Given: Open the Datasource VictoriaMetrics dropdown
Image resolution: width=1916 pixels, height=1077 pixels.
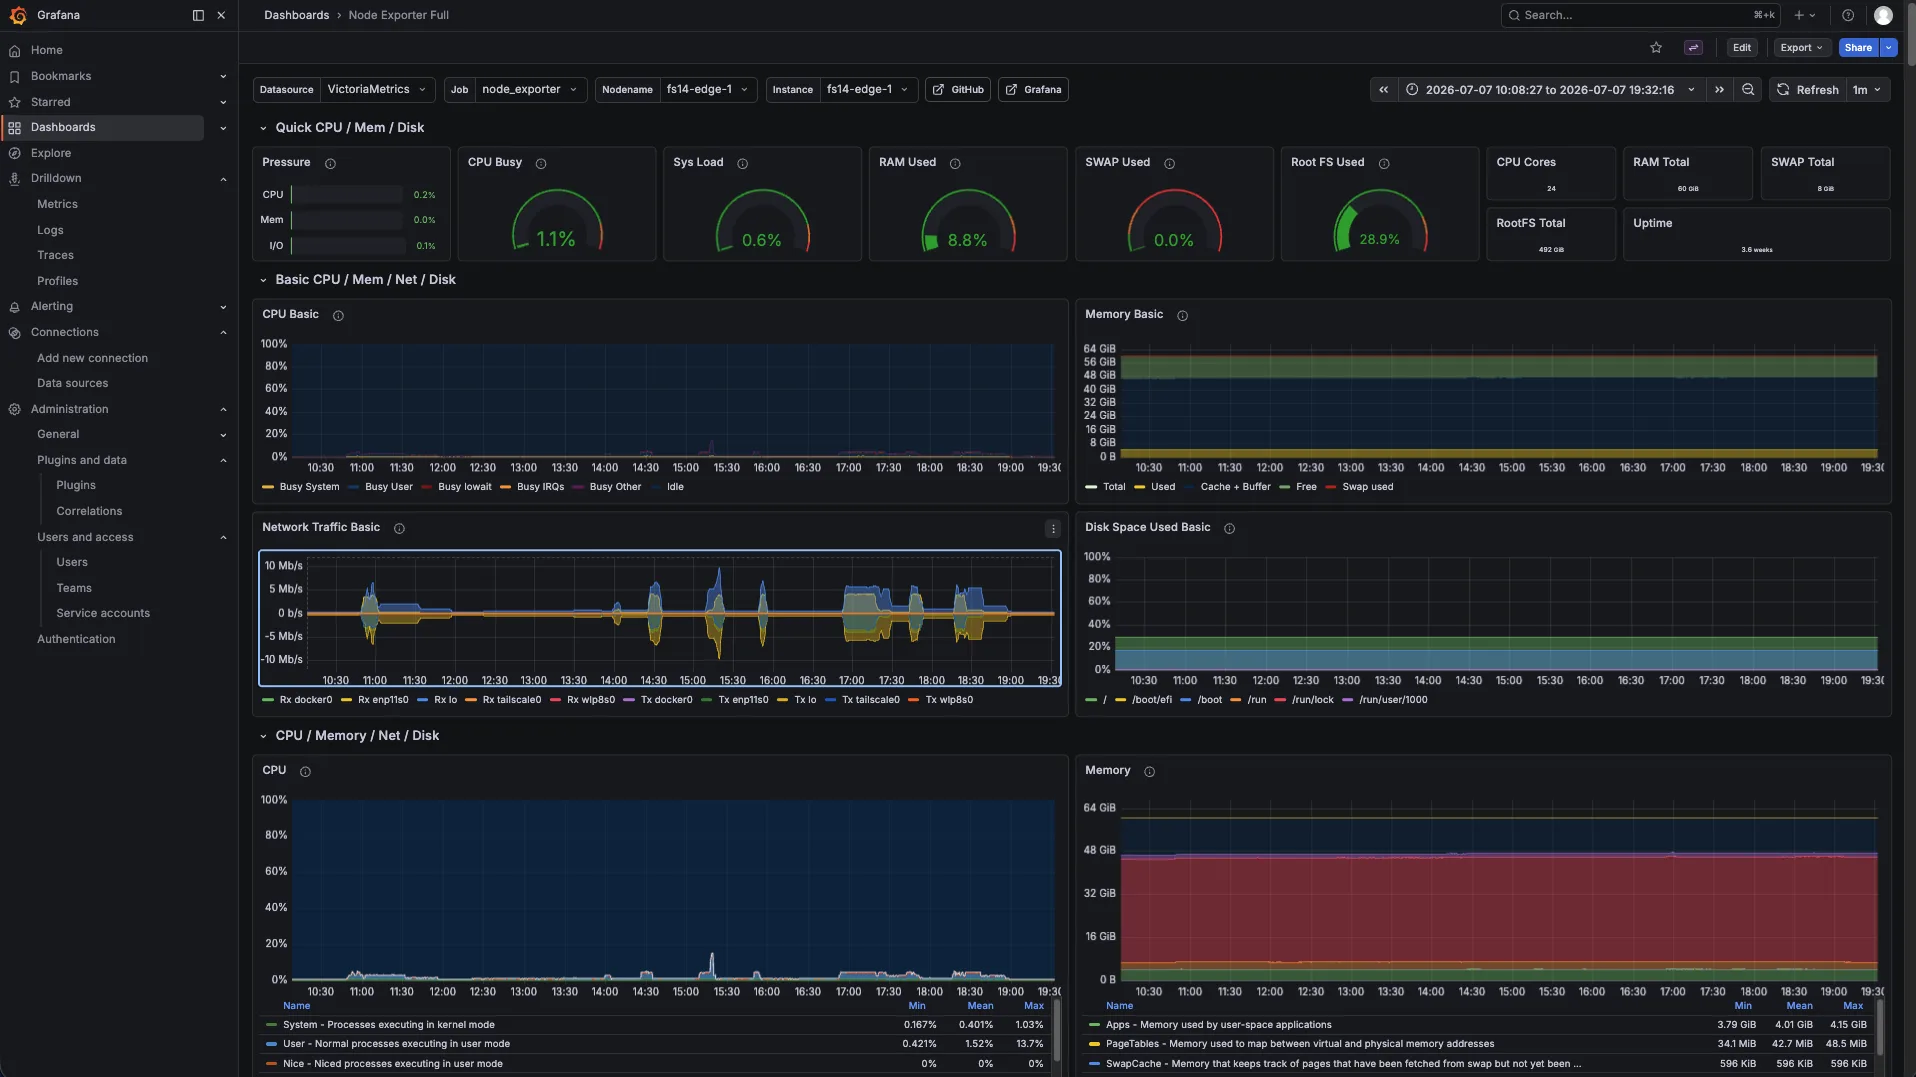Looking at the screenshot, I should (377, 90).
